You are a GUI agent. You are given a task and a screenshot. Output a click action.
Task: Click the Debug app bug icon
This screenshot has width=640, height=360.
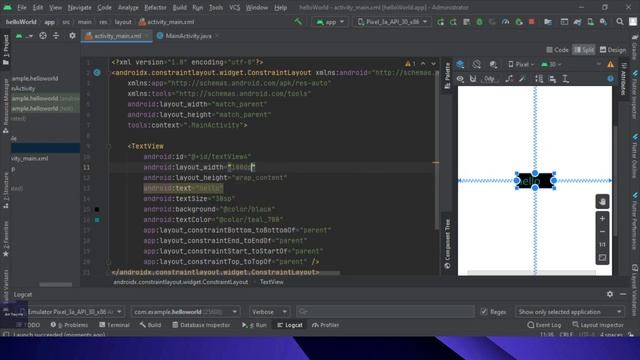479,22
